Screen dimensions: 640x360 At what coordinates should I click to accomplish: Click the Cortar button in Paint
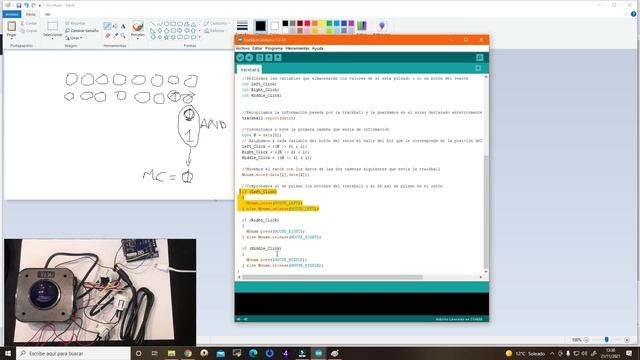click(28, 24)
